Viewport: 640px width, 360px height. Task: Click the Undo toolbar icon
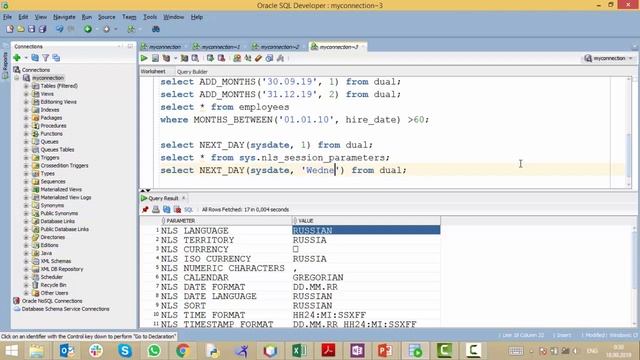[60, 29]
